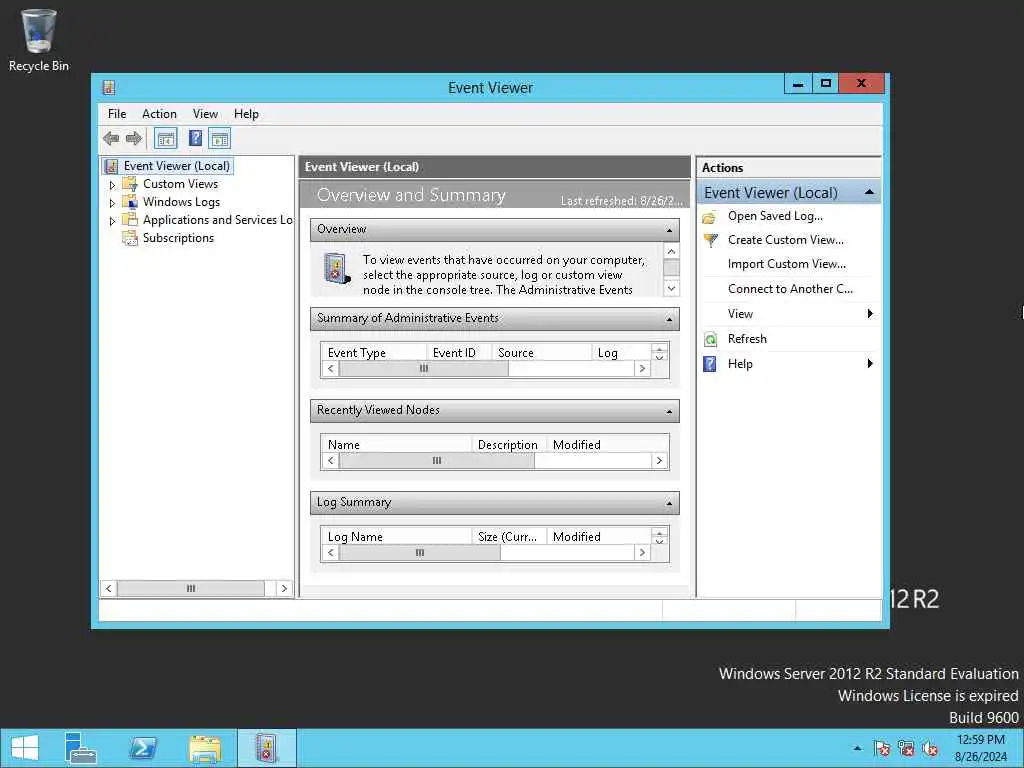Click the Event Viewer taskbar button
Viewport: 1024px width, 768px height.
pos(266,748)
